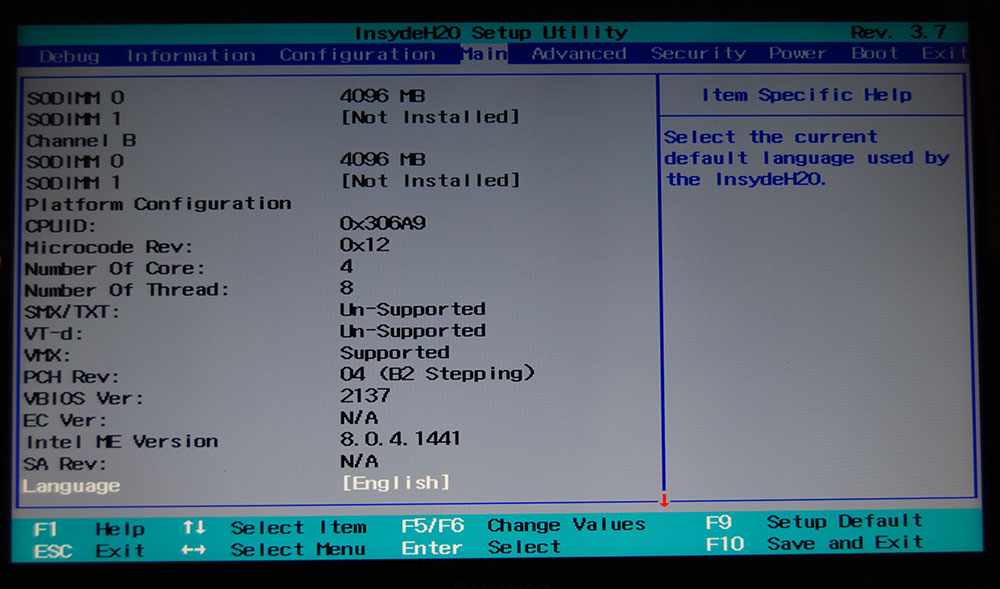This screenshot has width=1000, height=589.
Task: Click the Item Specific Help heading
Action: tap(807, 96)
